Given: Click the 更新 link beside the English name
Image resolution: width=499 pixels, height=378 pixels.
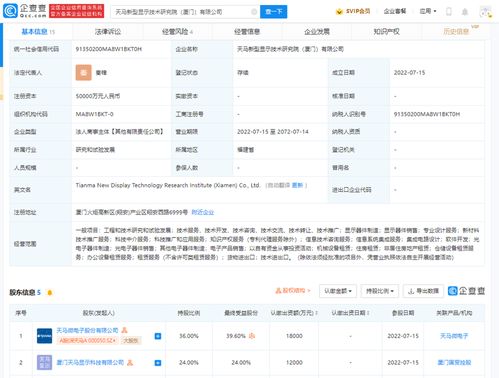Looking at the screenshot, I should click(297, 185).
